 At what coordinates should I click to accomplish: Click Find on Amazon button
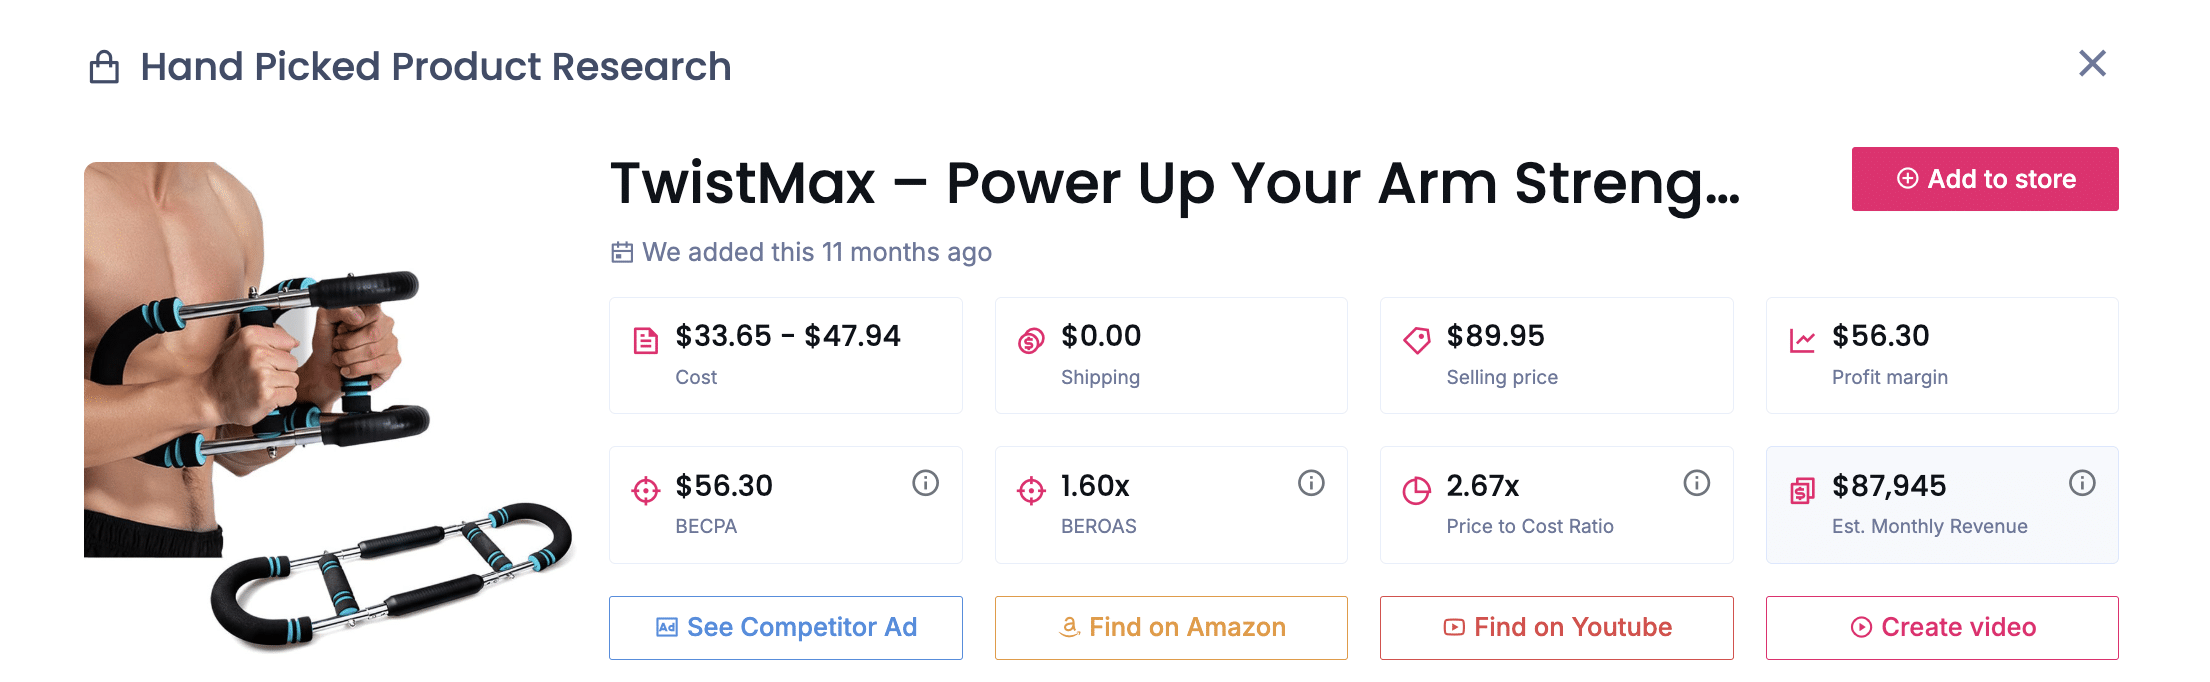pyautogui.click(x=1171, y=628)
